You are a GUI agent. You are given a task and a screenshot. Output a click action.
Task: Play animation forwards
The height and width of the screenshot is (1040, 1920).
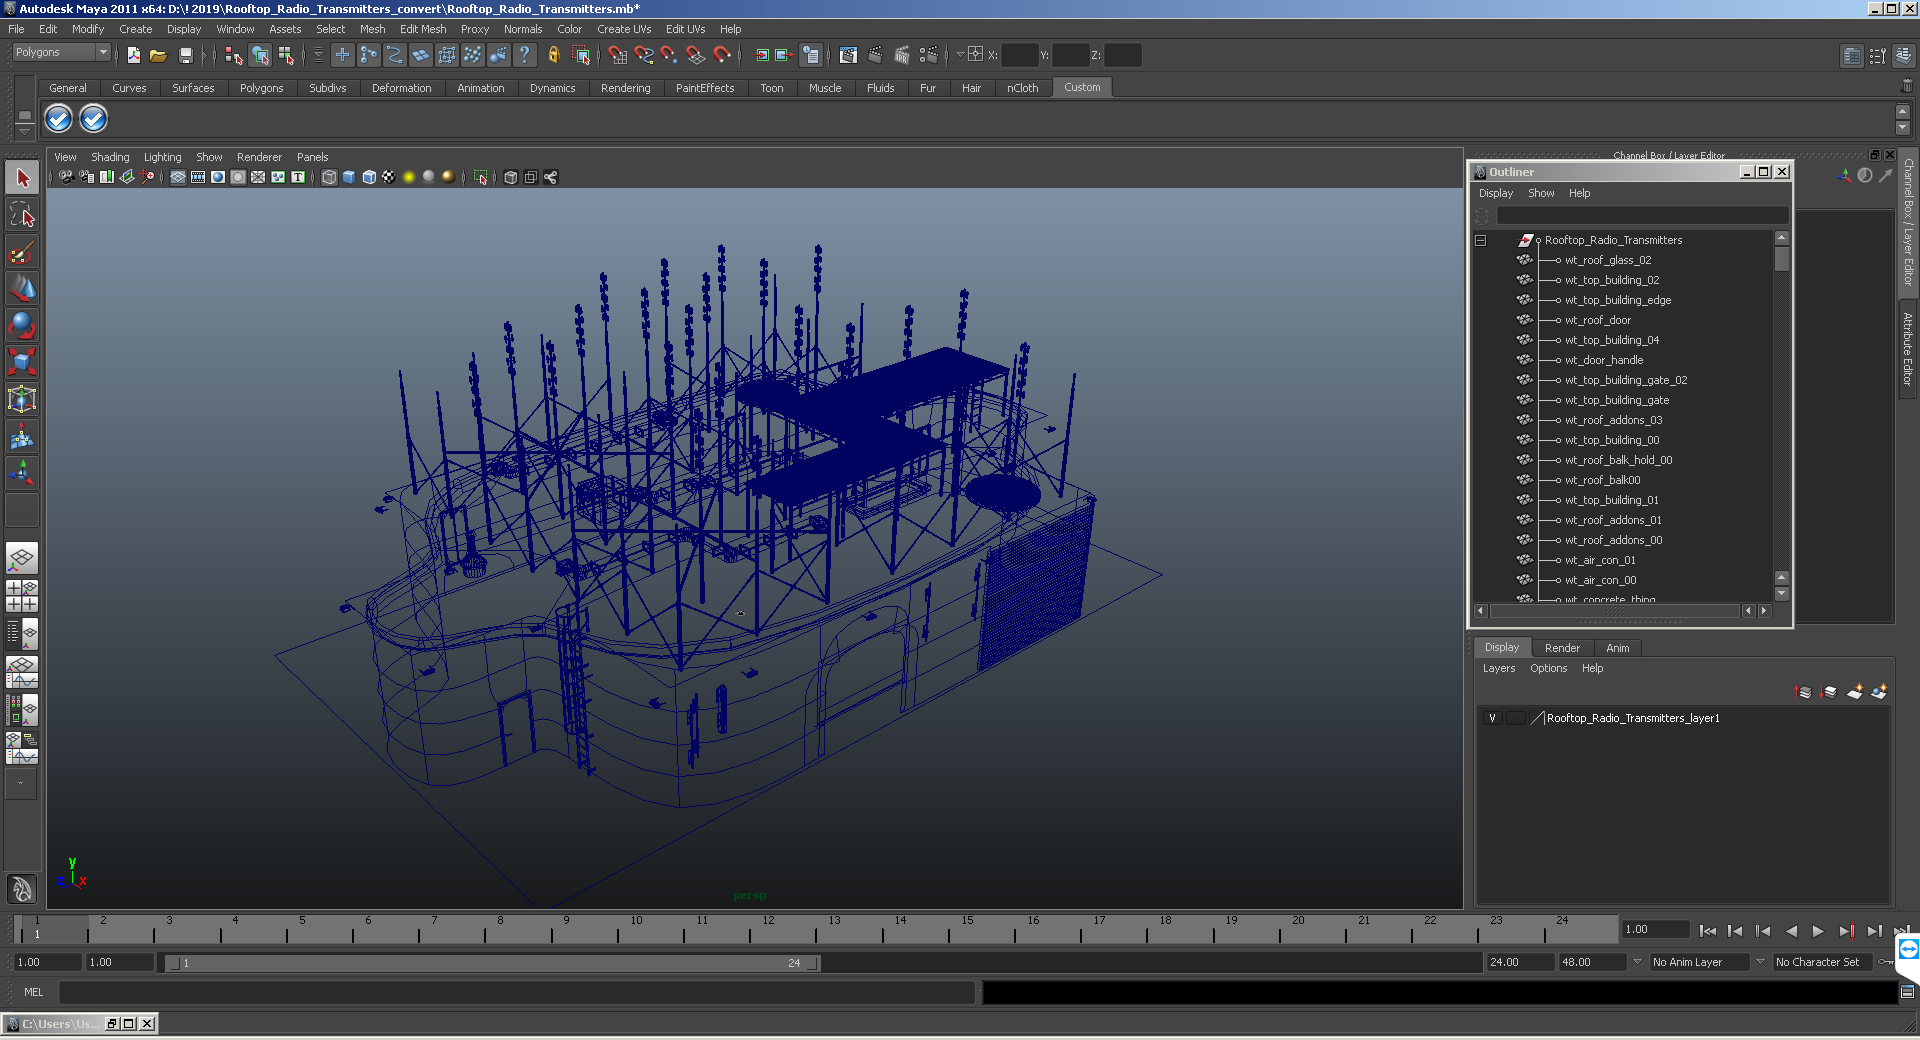[x=1818, y=931]
